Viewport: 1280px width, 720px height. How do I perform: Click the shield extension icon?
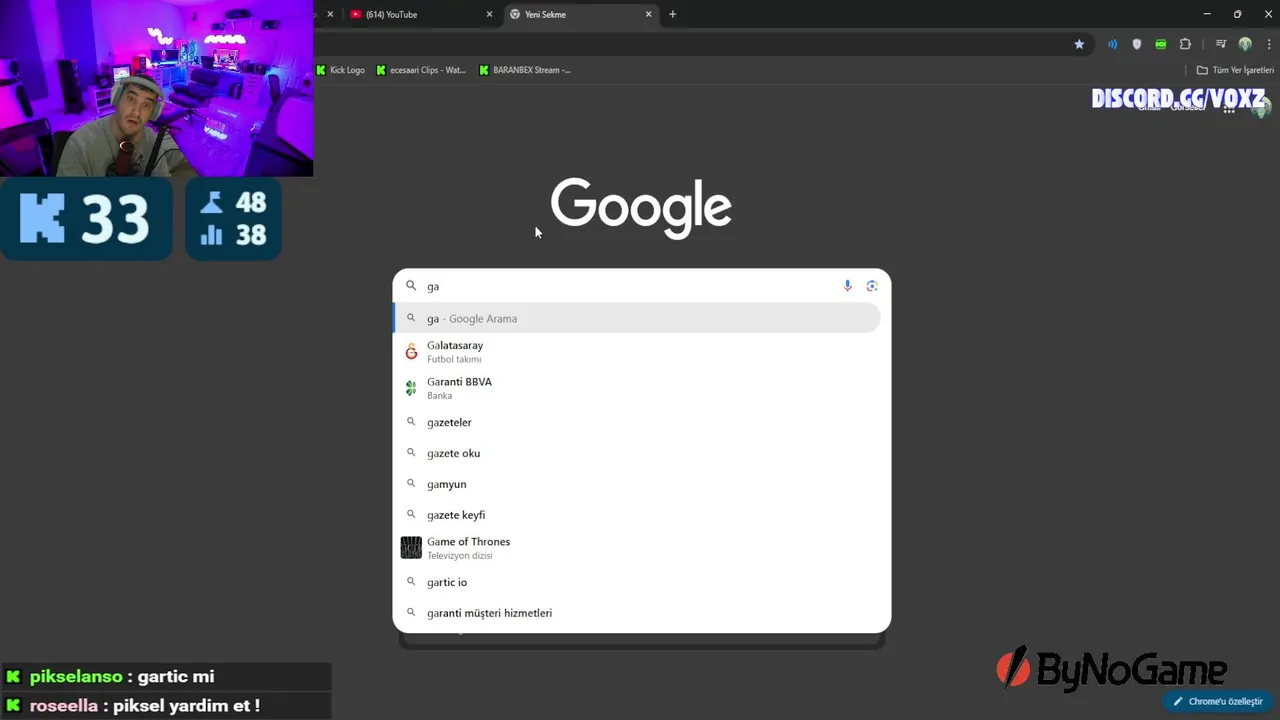click(x=1137, y=44)
